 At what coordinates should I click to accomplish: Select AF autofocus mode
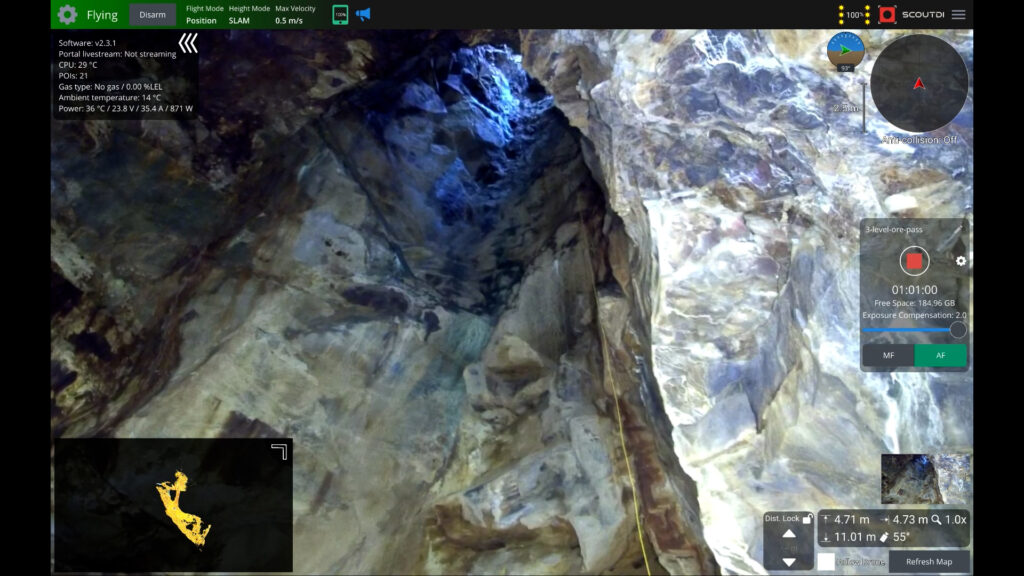940,355
